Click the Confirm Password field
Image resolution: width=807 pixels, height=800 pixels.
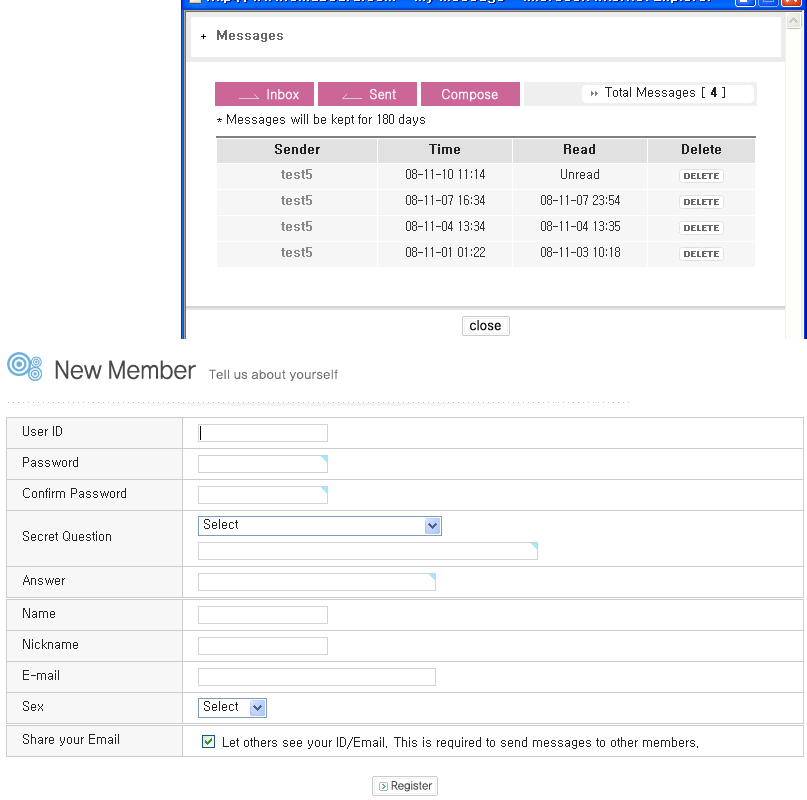[x=262, y=495]
